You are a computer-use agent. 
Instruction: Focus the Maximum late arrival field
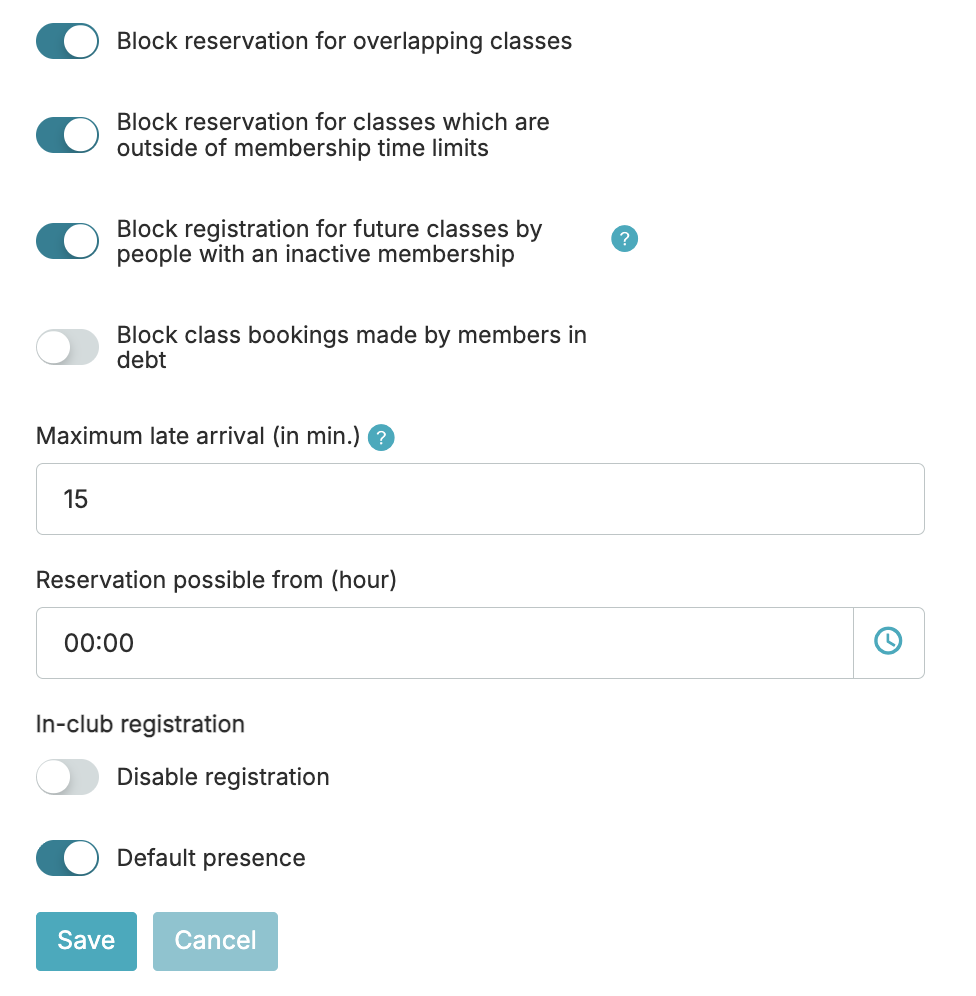point(480,499)
